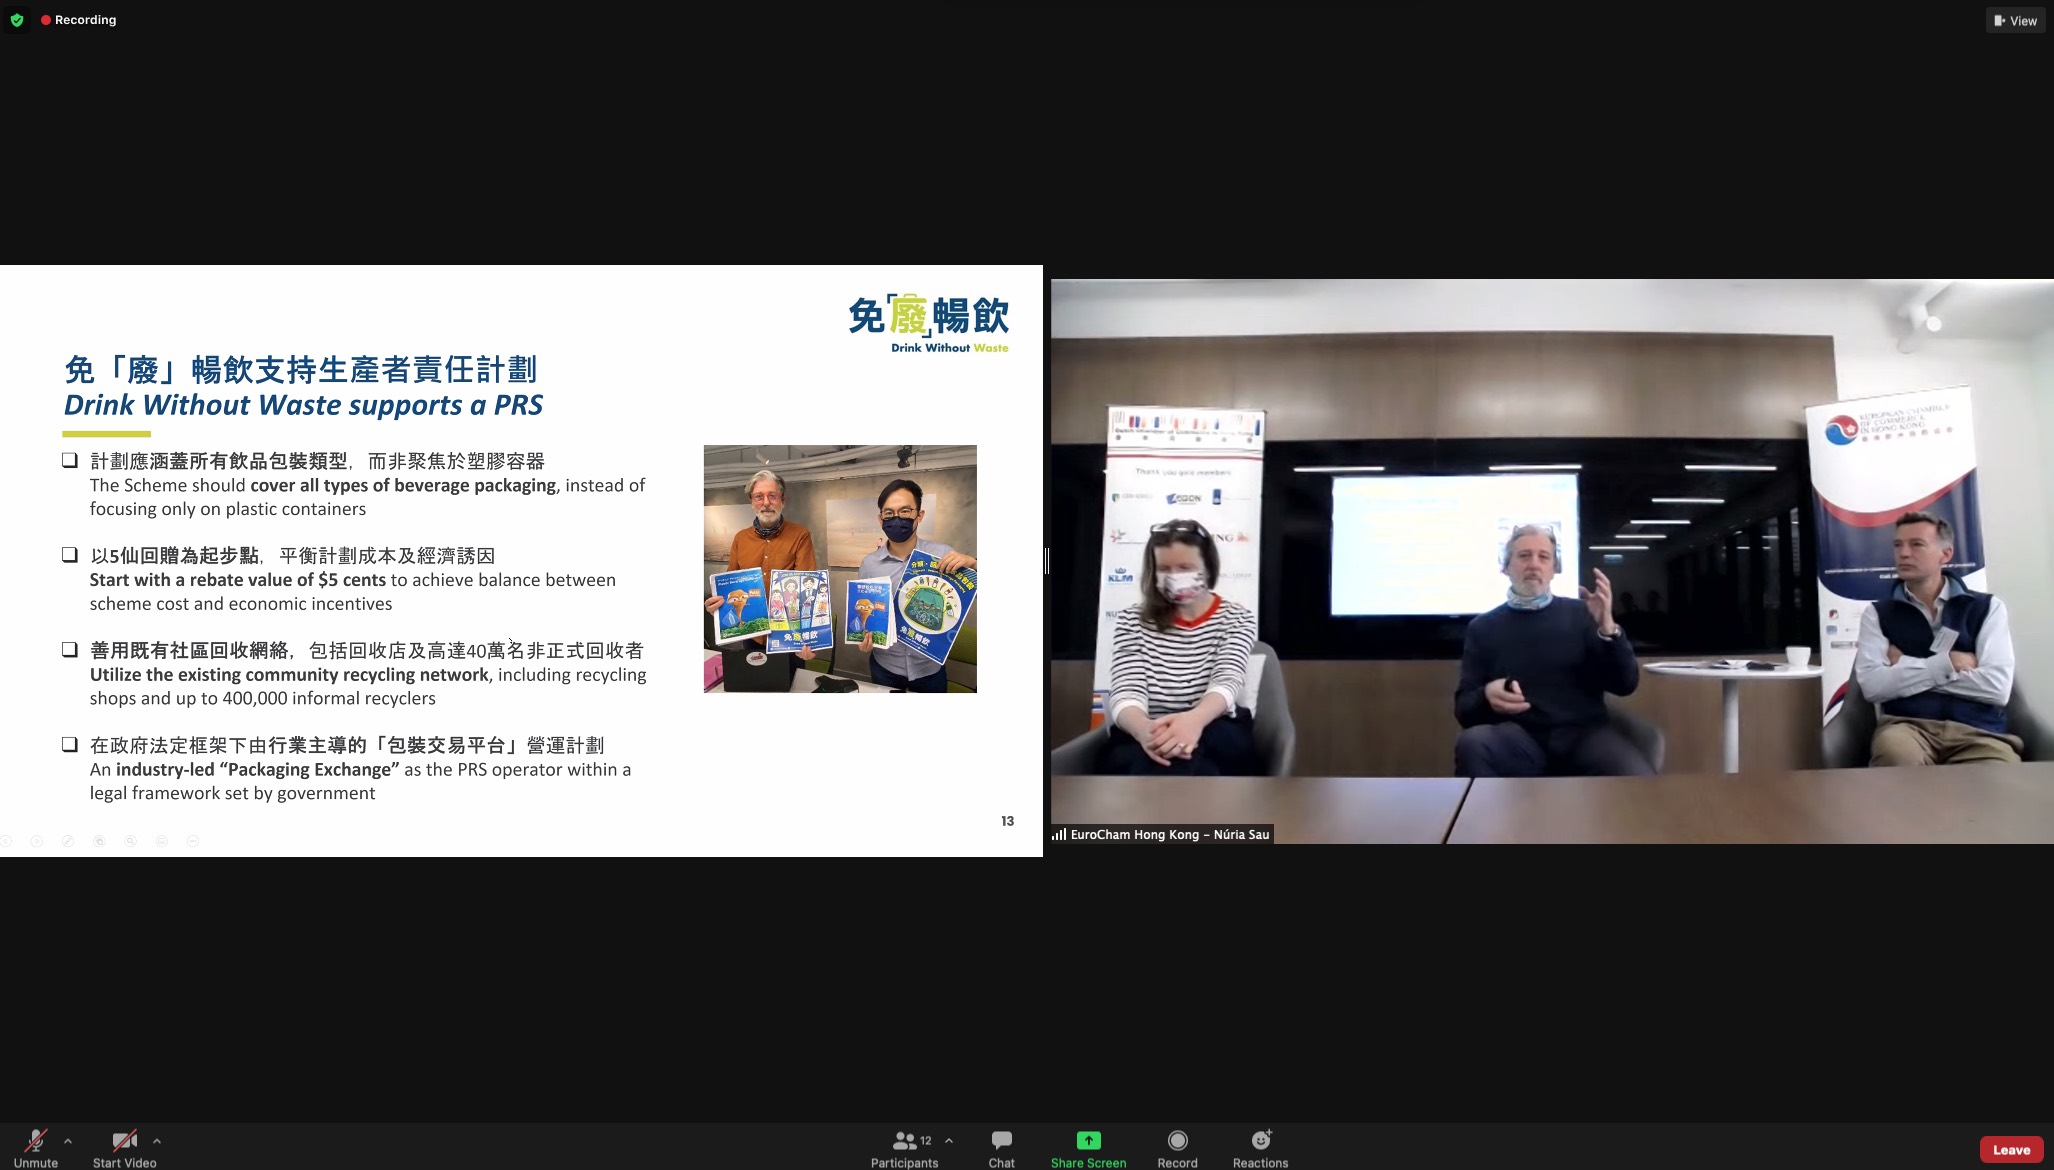This screenshot has height=1170, width=2054.
Task: Open the View layout menu
Action: tap(2015, 20)
